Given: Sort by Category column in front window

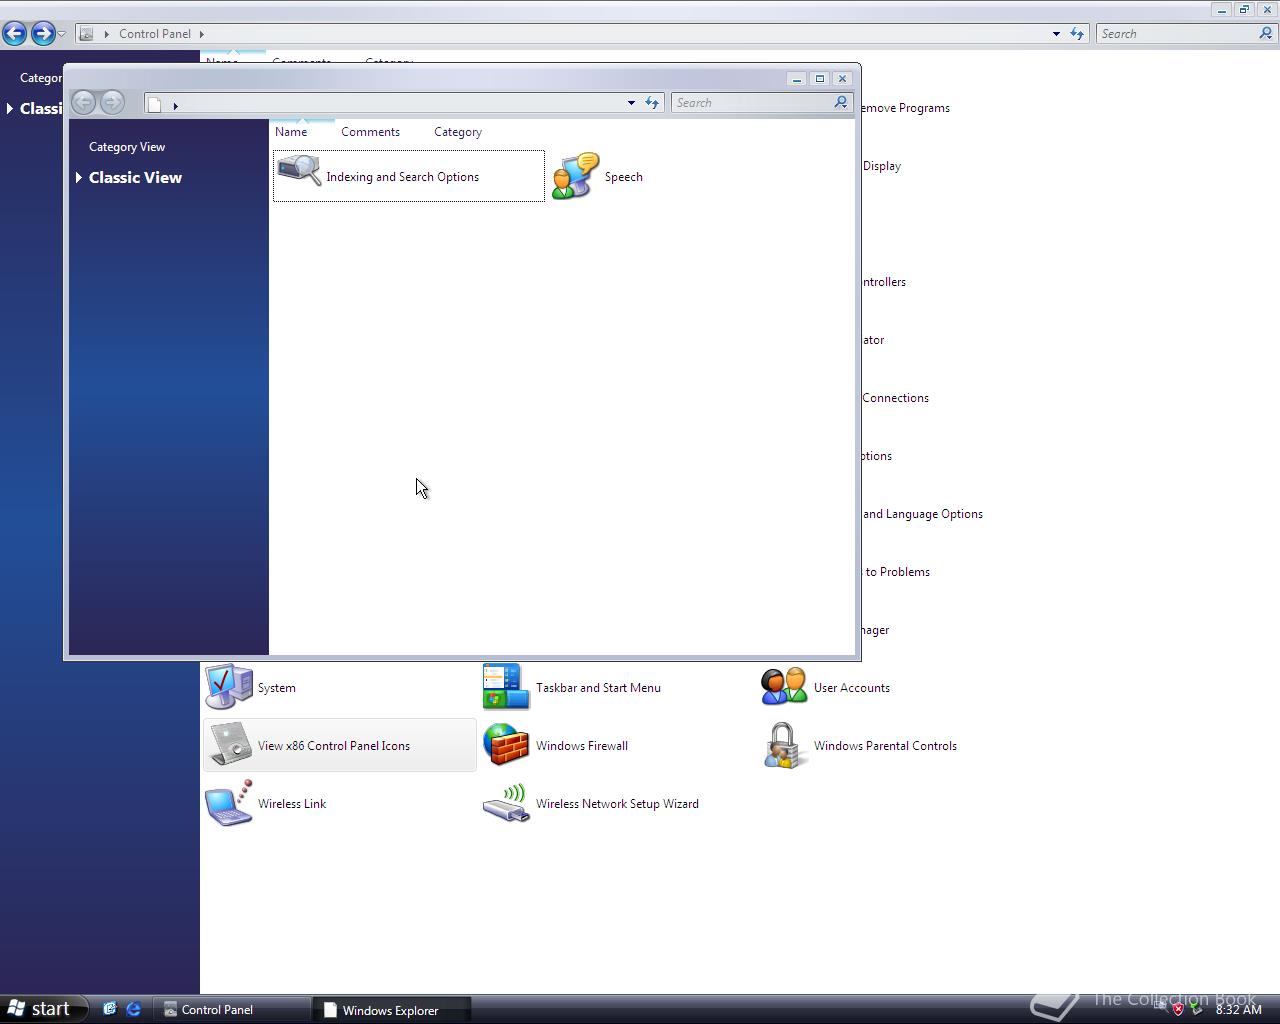Looking at the screenshot, I should pos(458,131).
